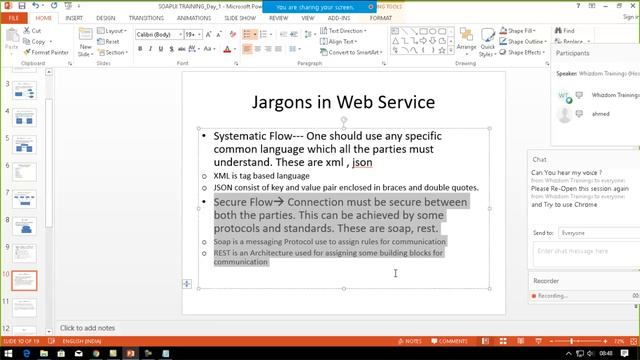Open the Align Text dropdown
Screen dimensions: 640x360
pos(338,41)
